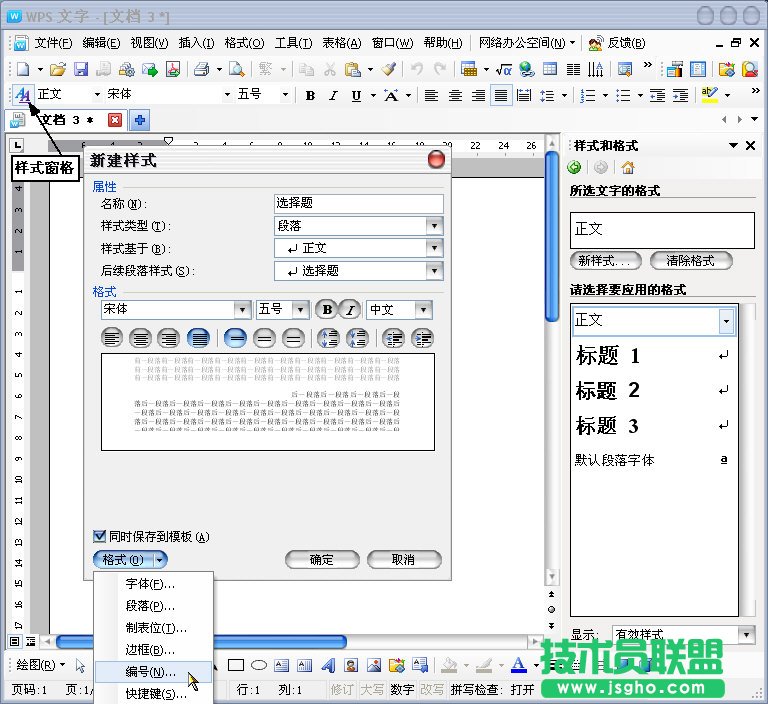The height and width of the screenshot is (704, 768).
Task: Click the 格式(O) button at dialog bottom
Action: (130, 559)
